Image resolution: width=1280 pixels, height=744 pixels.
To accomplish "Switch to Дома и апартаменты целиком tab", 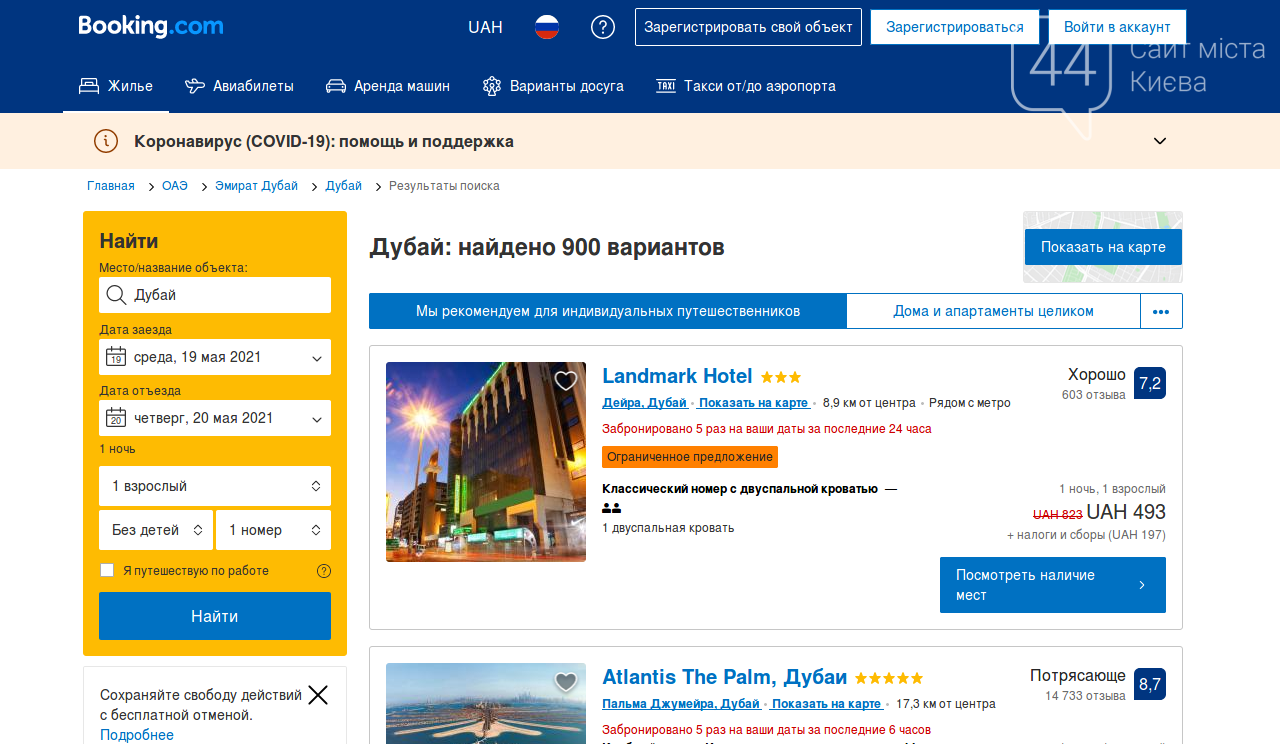I will point(993,311).
